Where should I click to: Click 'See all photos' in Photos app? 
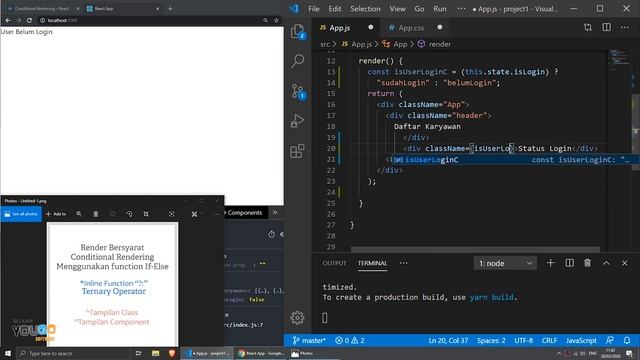[21, 214]
